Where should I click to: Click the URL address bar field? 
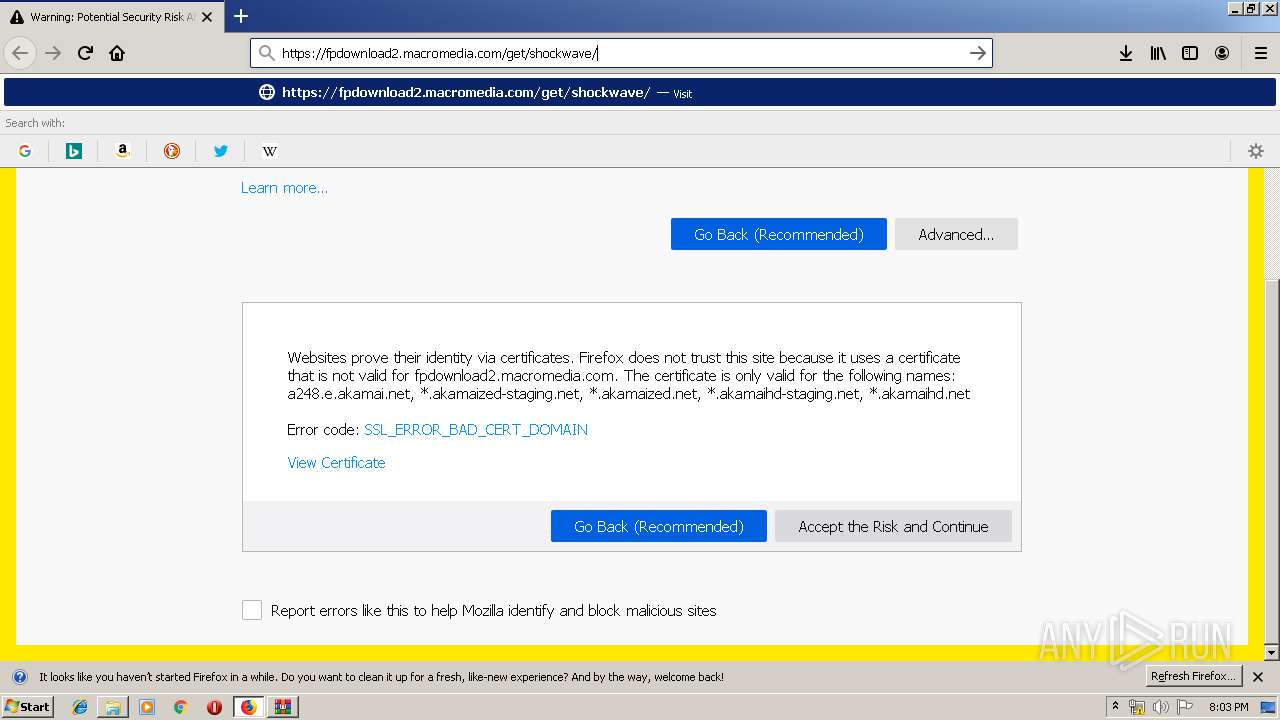click(x=620, y=53)
